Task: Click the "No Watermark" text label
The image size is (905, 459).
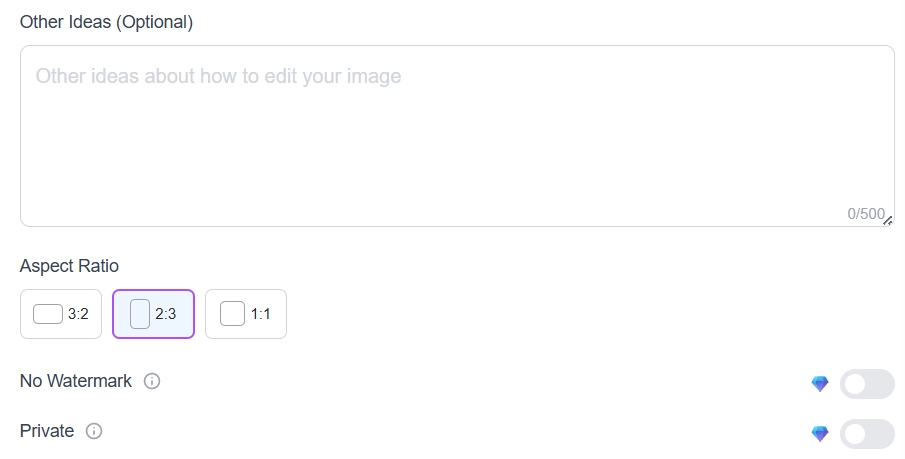Action: tap(76, 381)
